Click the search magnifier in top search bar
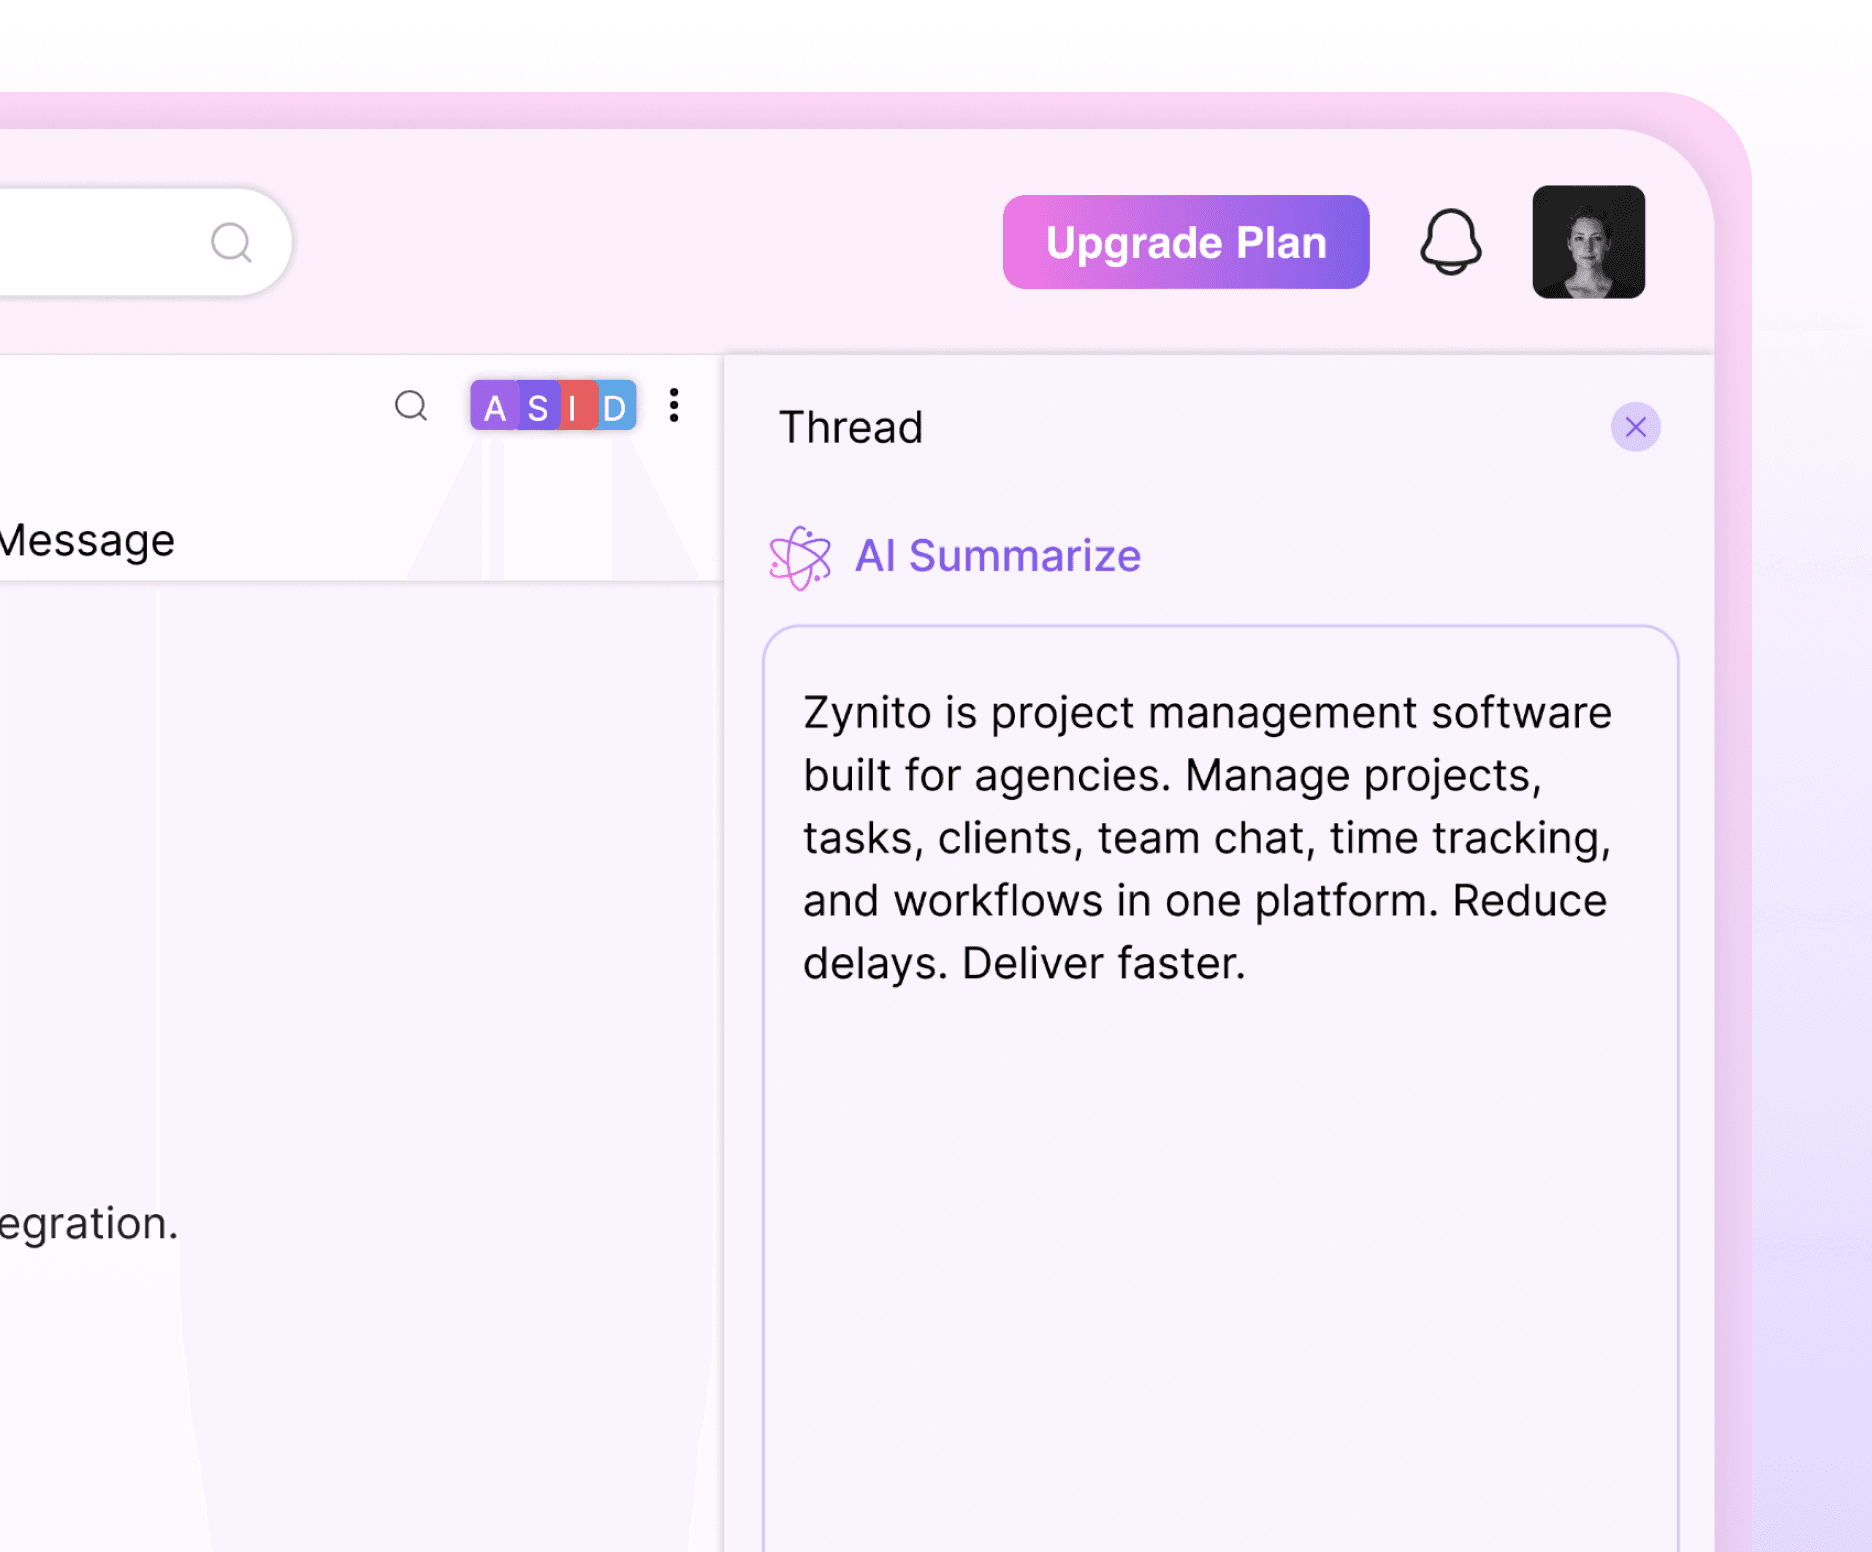The image size is (1872, 1552). point(231,242)
